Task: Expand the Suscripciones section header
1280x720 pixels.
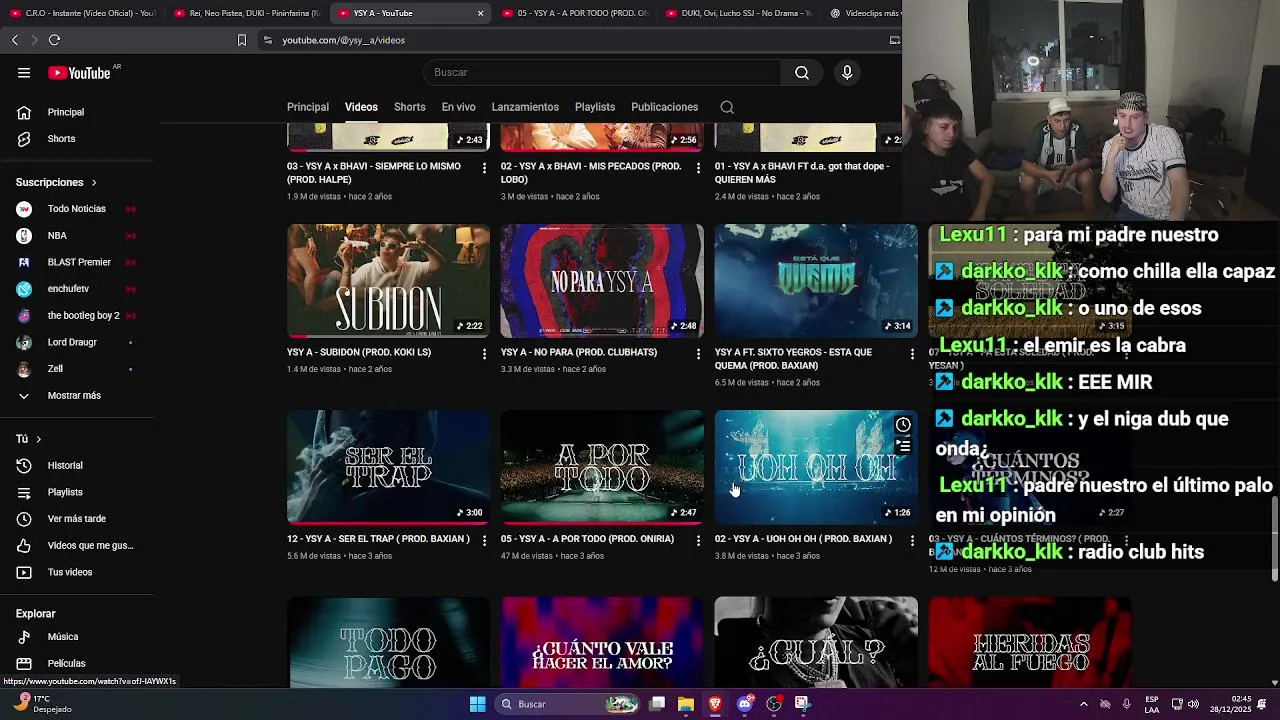Action: pos(56,182)
